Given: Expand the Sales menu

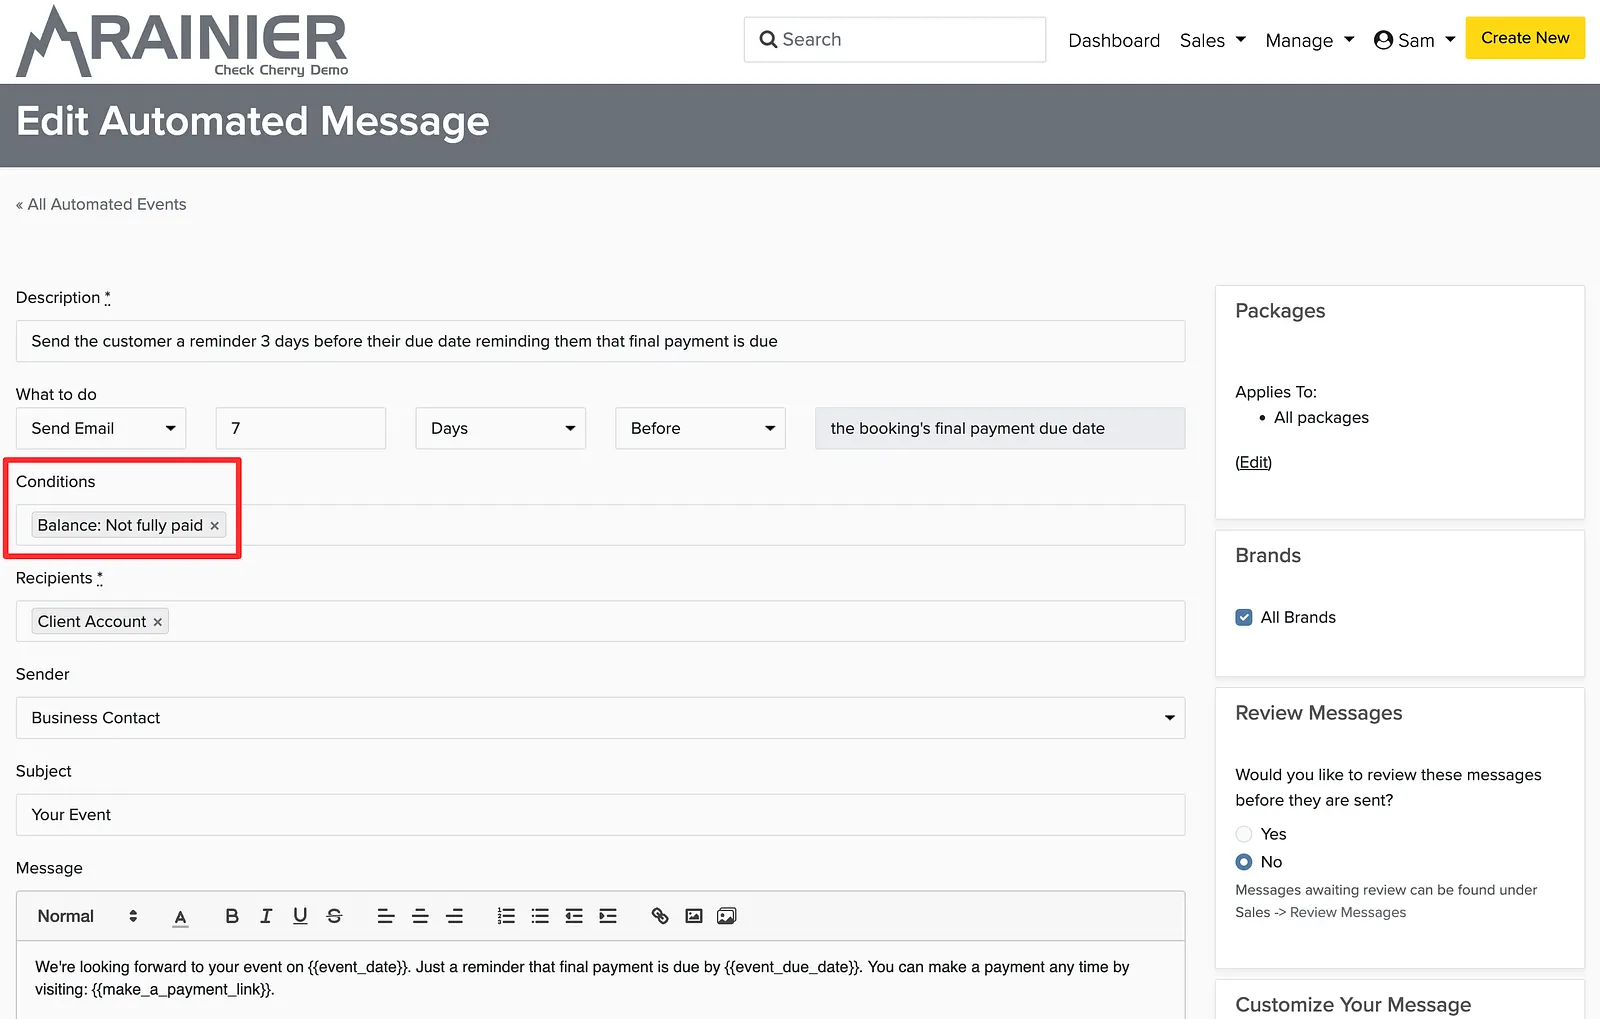Looking at the screenshot, I should 1212,40.
